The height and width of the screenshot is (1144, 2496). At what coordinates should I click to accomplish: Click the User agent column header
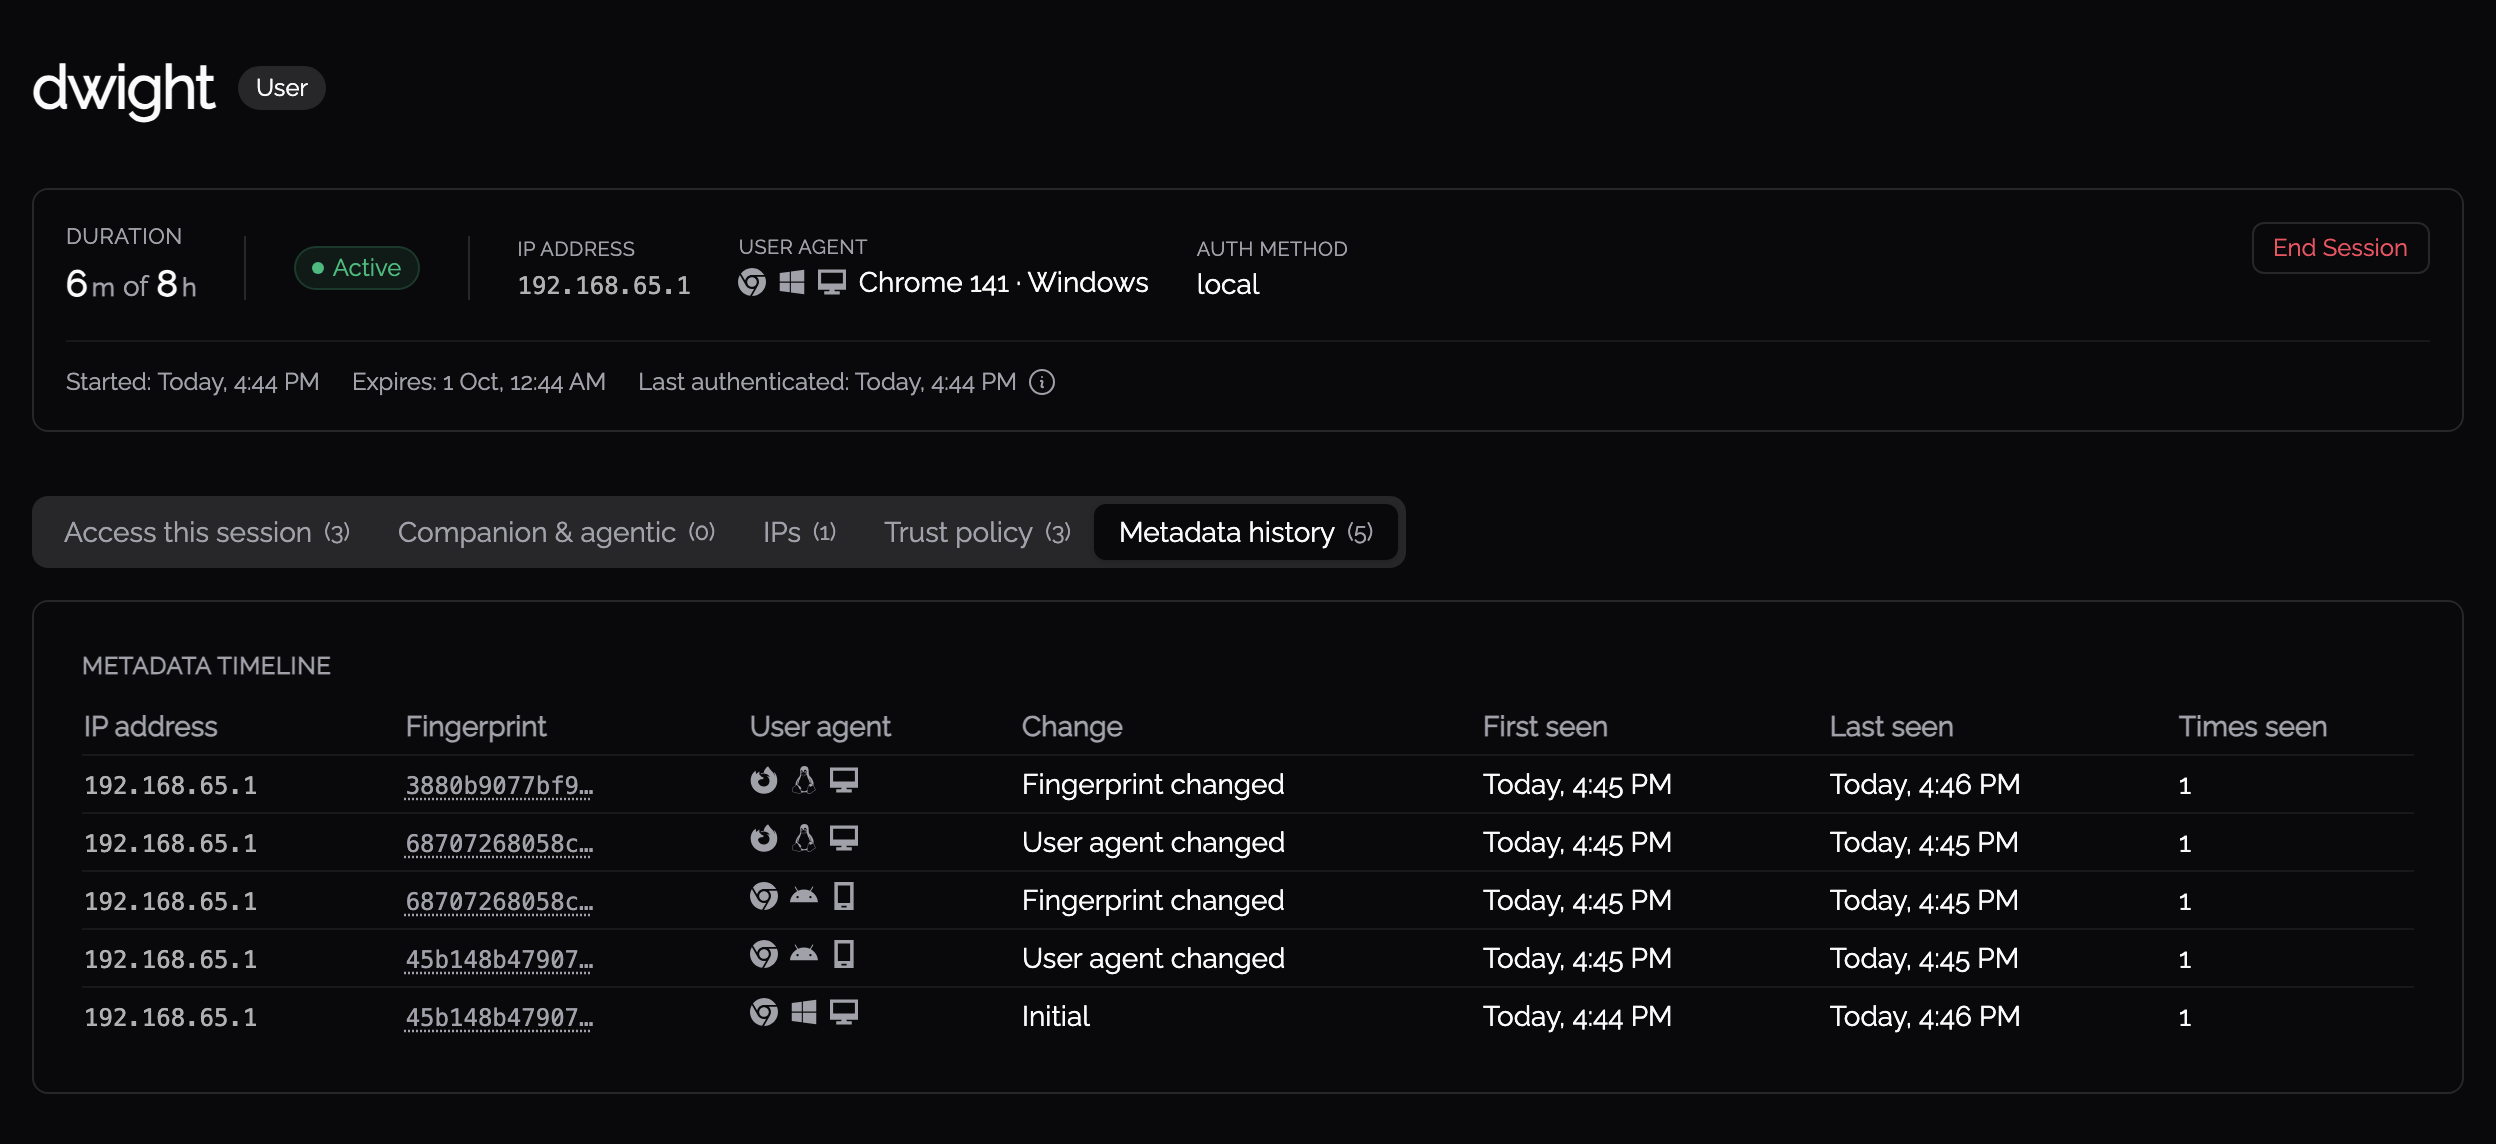click(820, 727)
